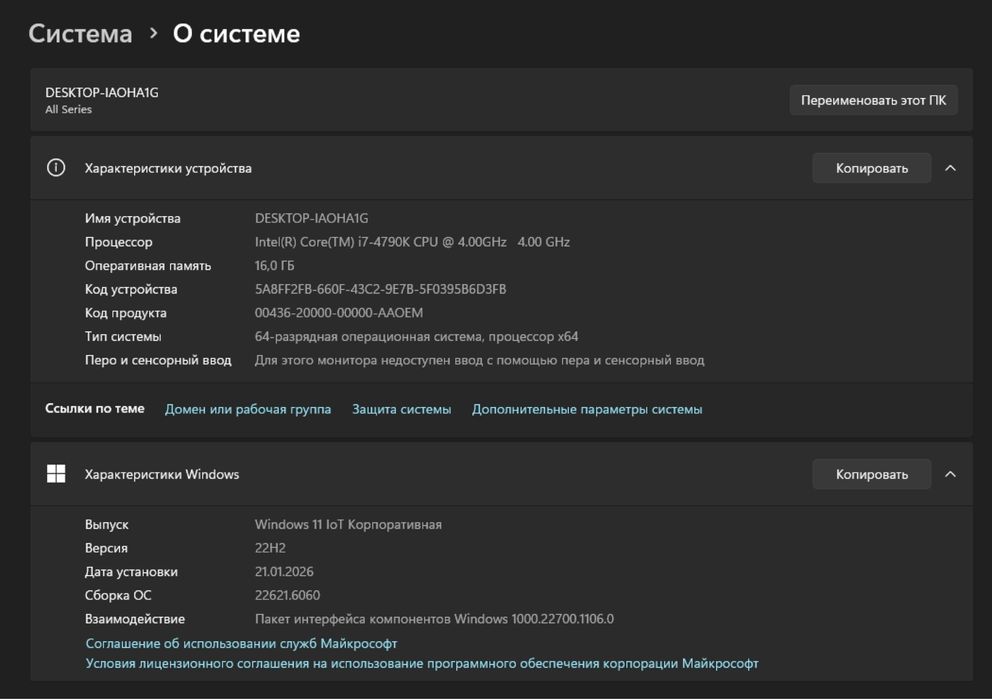Click the breadcrumb arrow after Система
This screenshot has width=992, height=699.
click(x=153, y=33)
